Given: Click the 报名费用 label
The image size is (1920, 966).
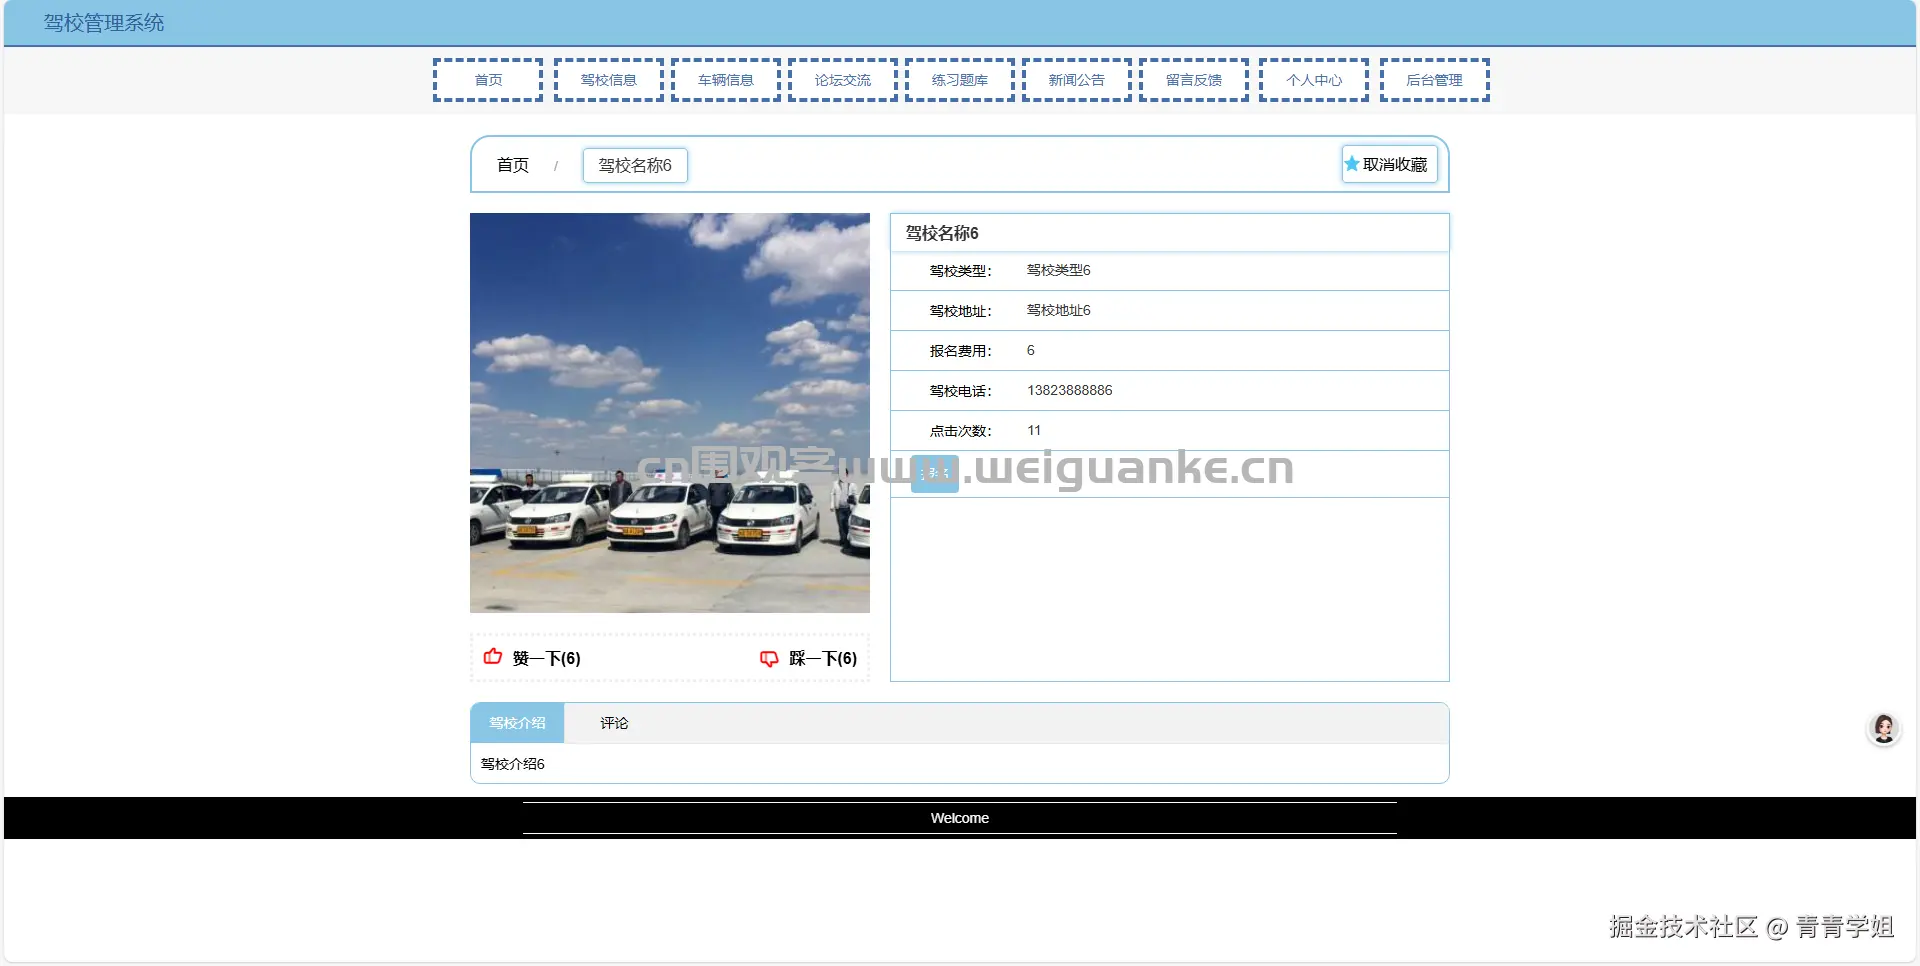Looking at the screenshot, I should click(x=960, y=351).
